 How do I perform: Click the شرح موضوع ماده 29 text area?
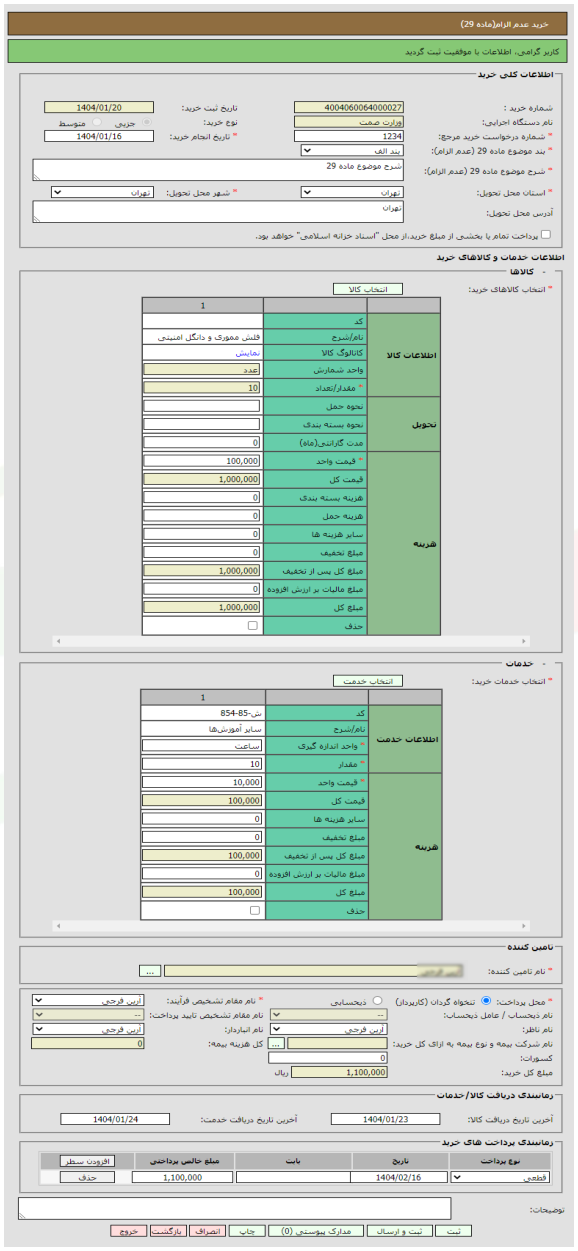(218, 169)
